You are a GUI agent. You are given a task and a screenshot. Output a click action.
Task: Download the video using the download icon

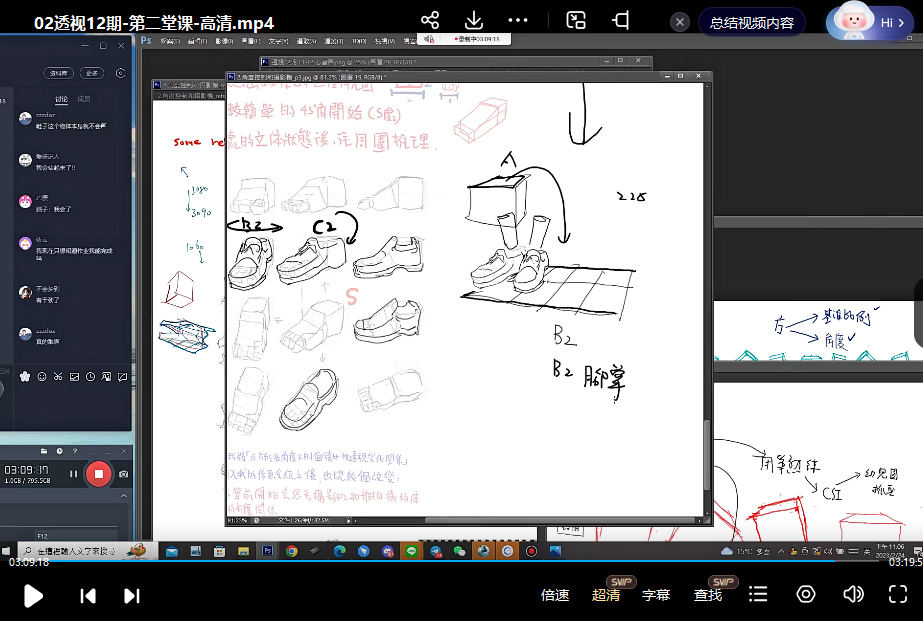(474, 21)
